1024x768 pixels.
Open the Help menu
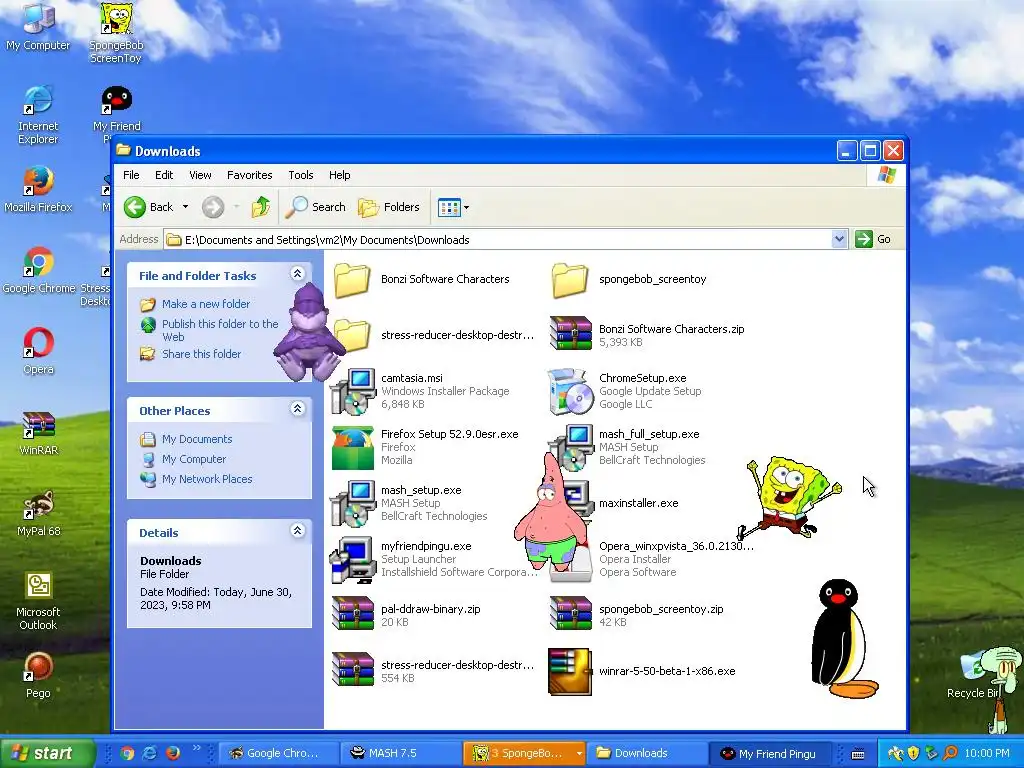(340, 175)
